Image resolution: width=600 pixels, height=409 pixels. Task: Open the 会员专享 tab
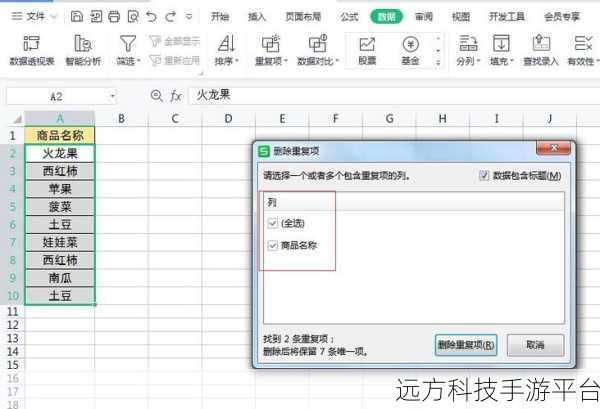click(562, 17)
